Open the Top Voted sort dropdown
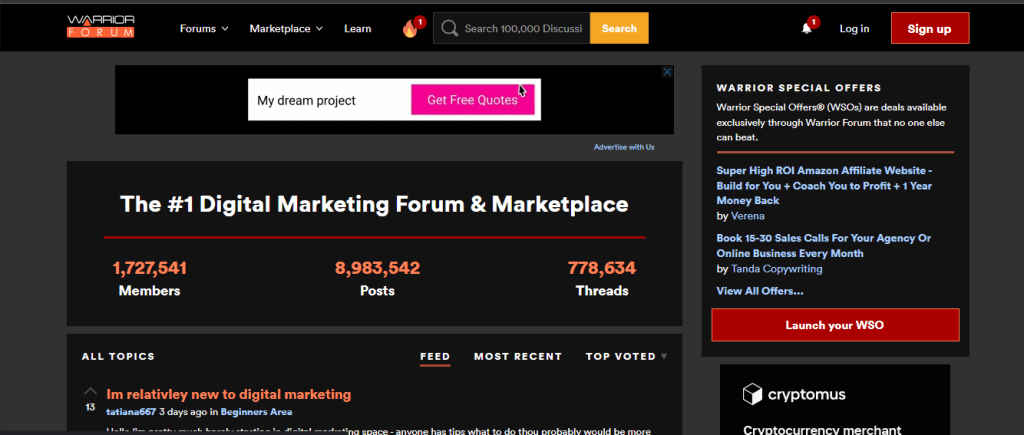Viewport: 1024px width, 435px height. click(626, 356)
